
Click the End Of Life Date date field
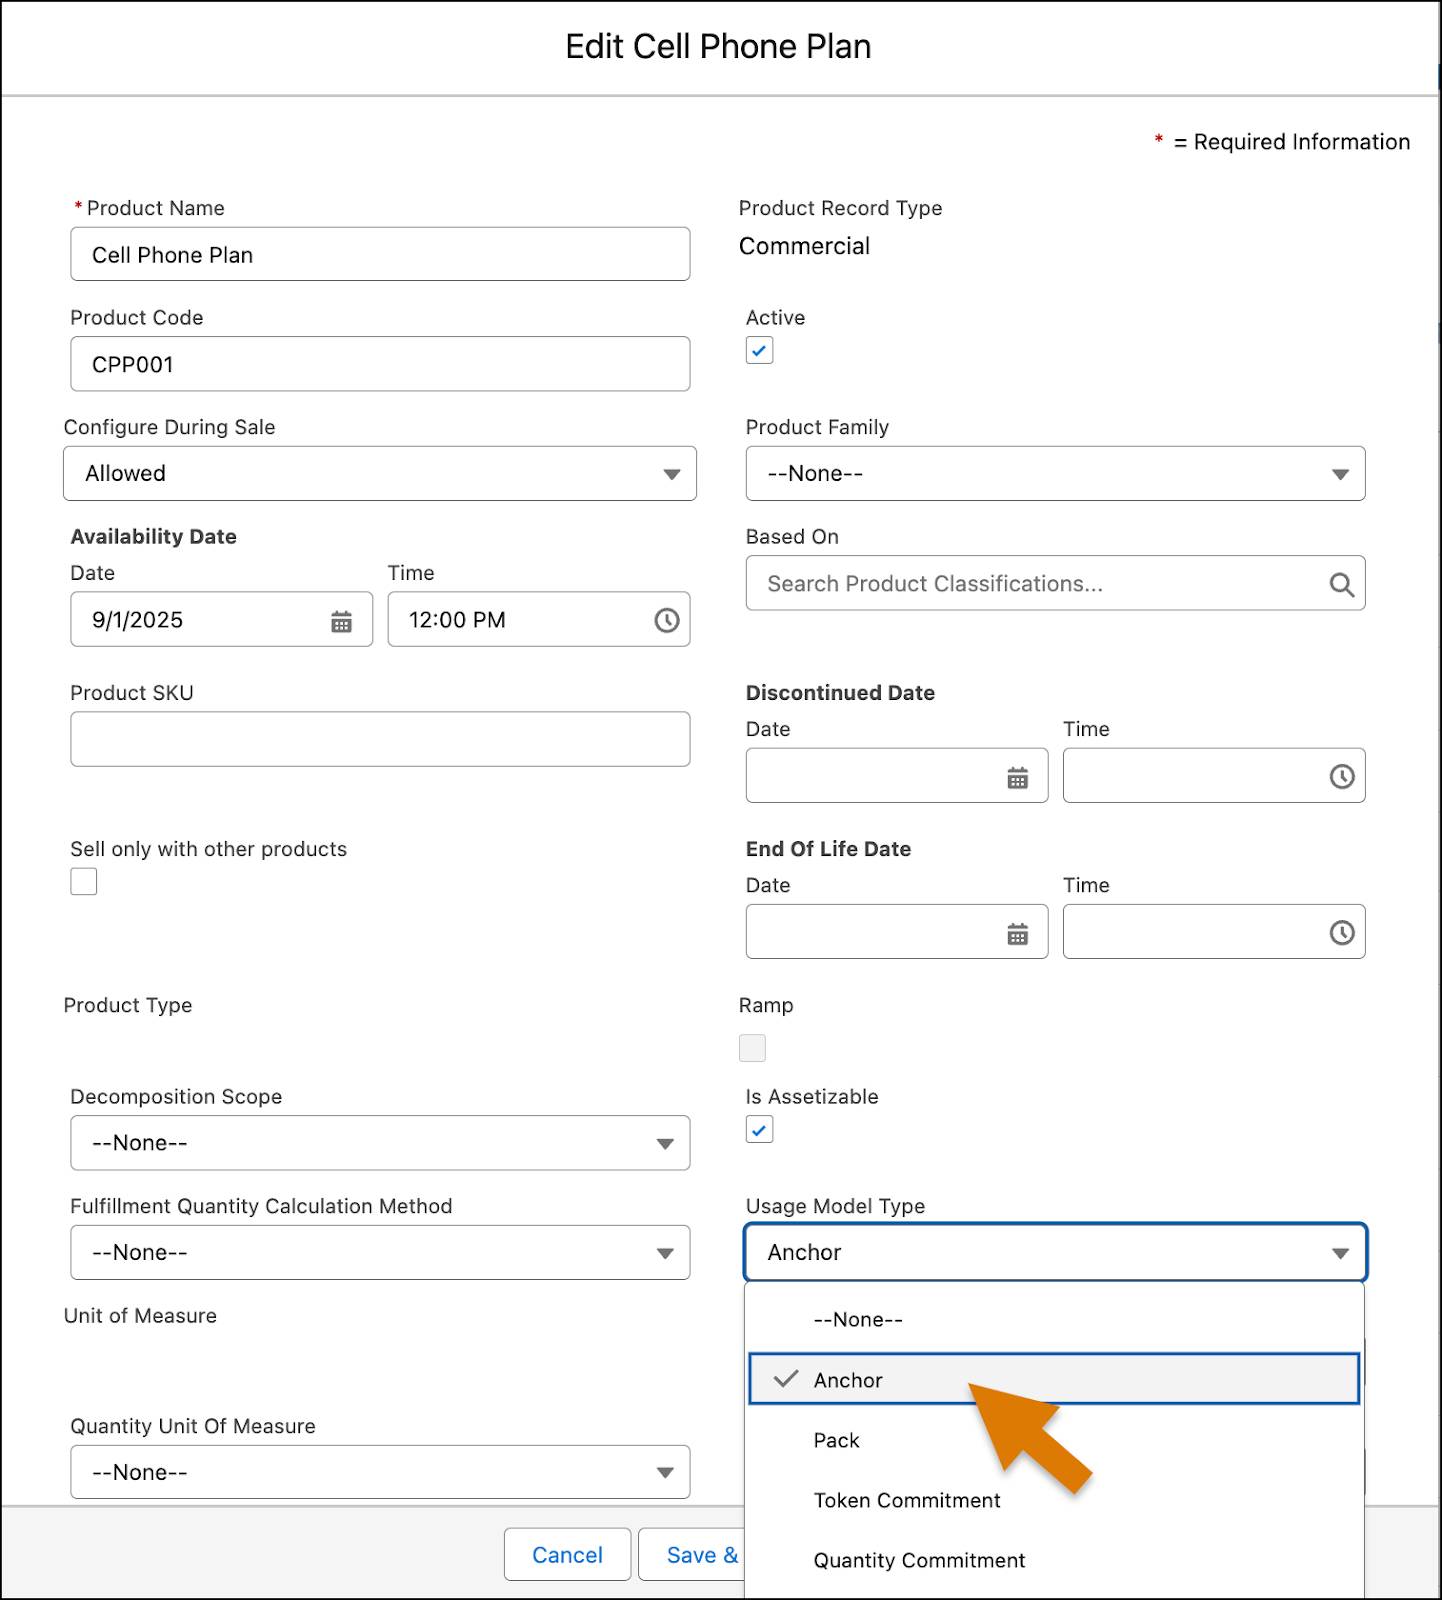tap(896, 932)
